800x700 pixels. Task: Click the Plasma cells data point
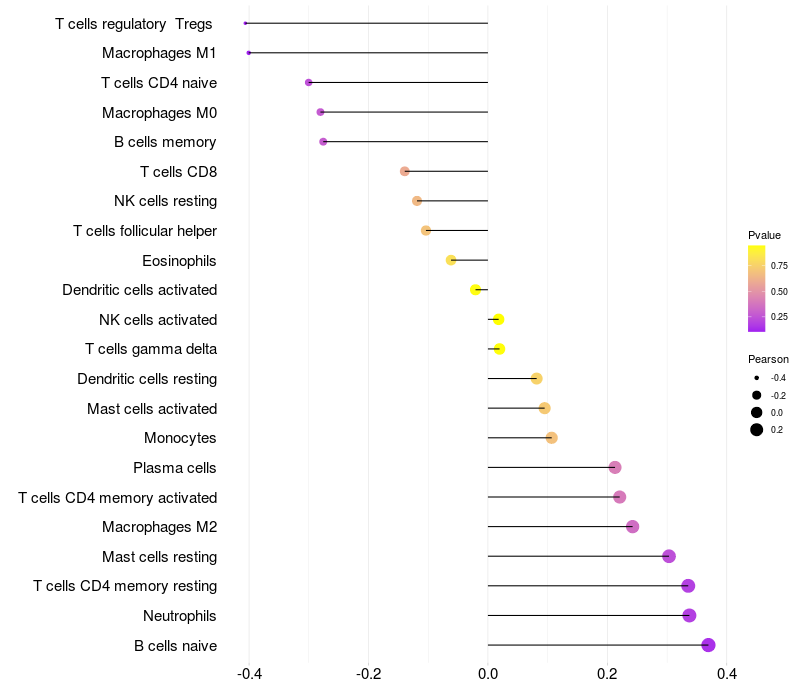pos(615,467)
